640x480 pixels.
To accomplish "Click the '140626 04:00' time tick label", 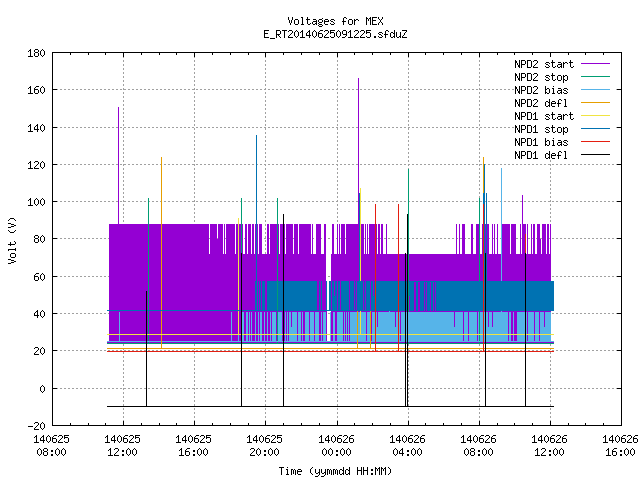I will click(x=407, y=446).
